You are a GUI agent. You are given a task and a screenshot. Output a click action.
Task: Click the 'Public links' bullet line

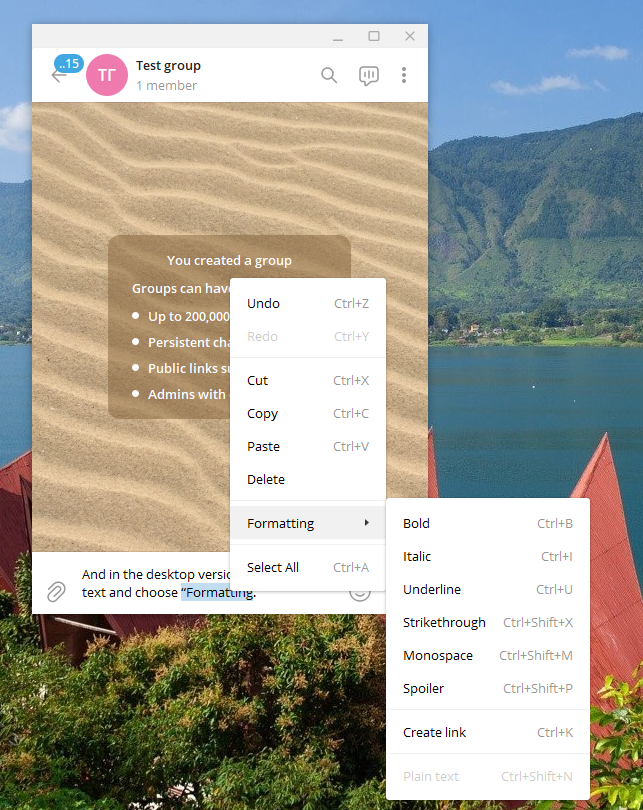181,368
